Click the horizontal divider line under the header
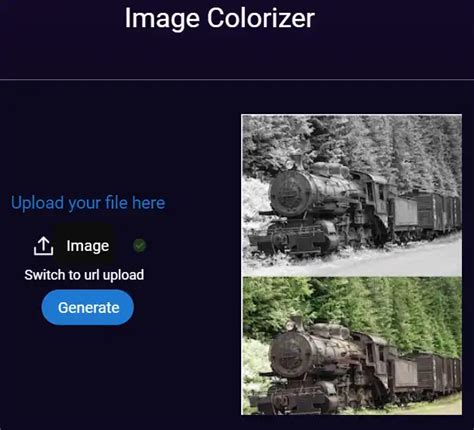Screen dimensions: 474x430 point(237,80)
